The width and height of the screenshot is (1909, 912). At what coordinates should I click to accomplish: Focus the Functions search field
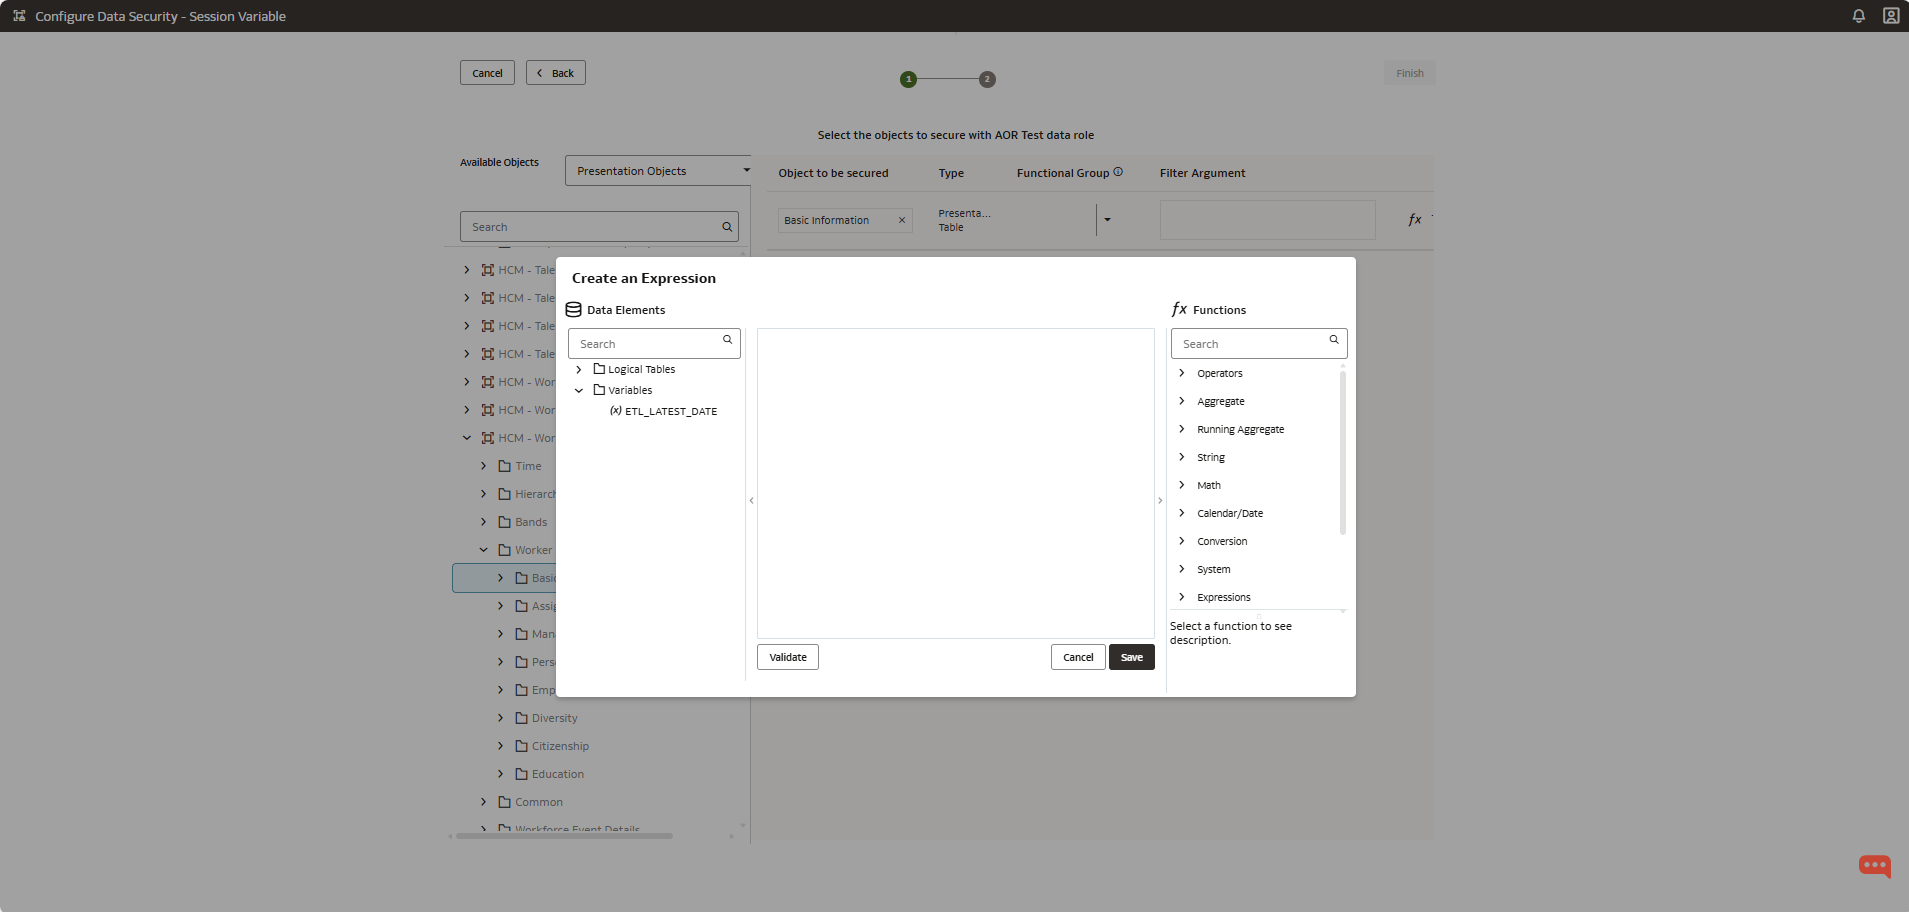pos(1259,343)
